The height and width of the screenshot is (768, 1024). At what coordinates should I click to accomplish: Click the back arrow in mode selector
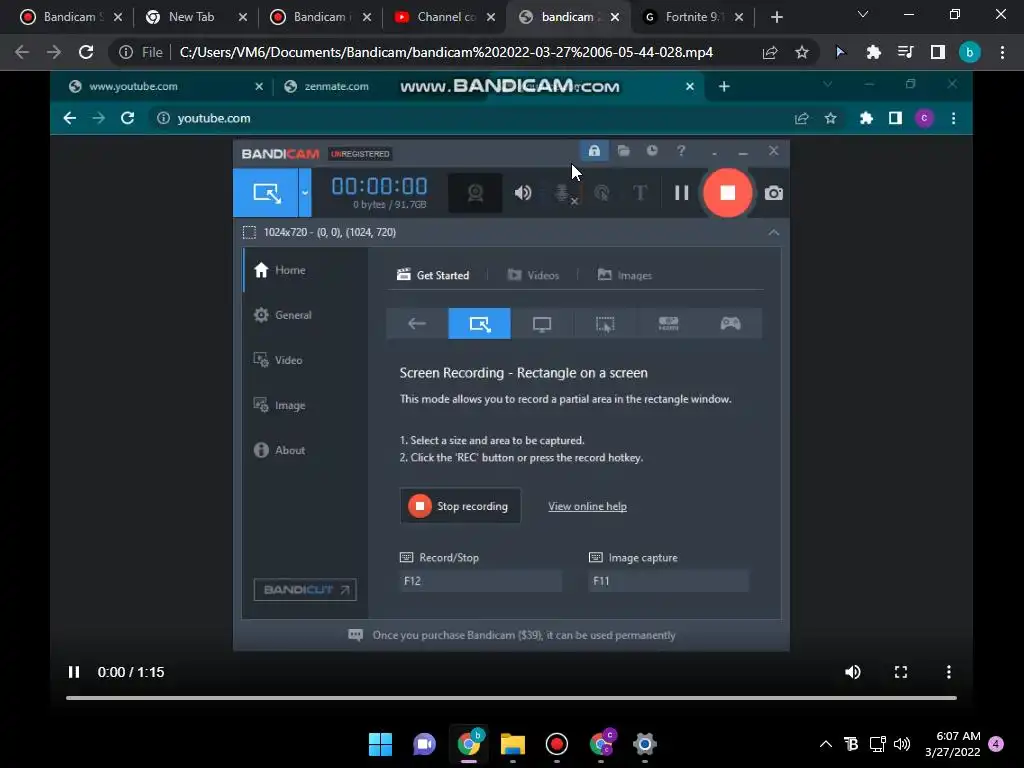coord(417,323)
